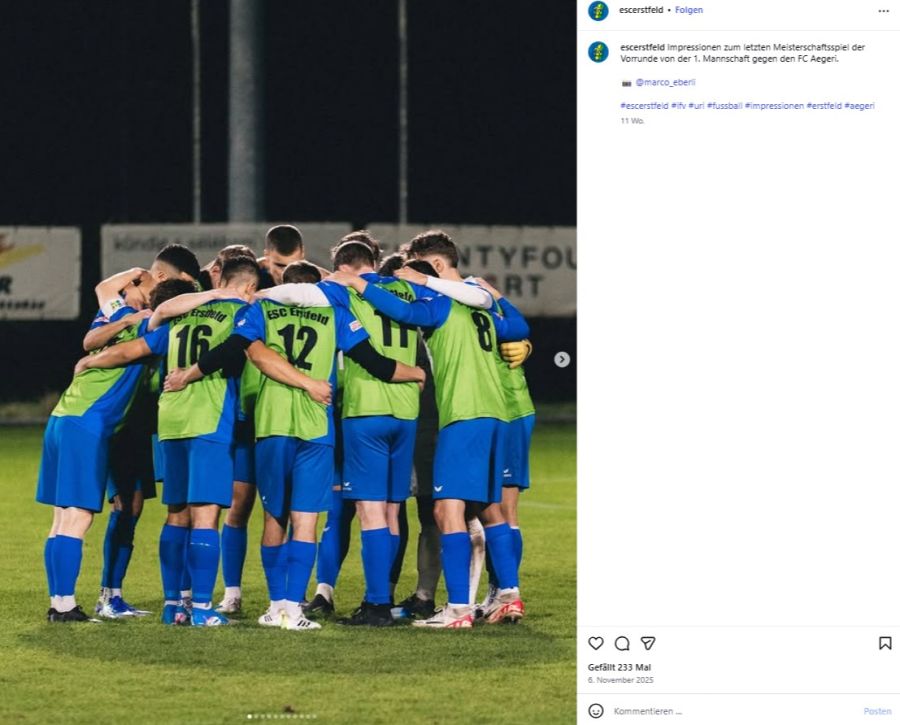This screenshot has height=725, width=900.
Task: Jump to second photo carousel dot
Action: 255,716
